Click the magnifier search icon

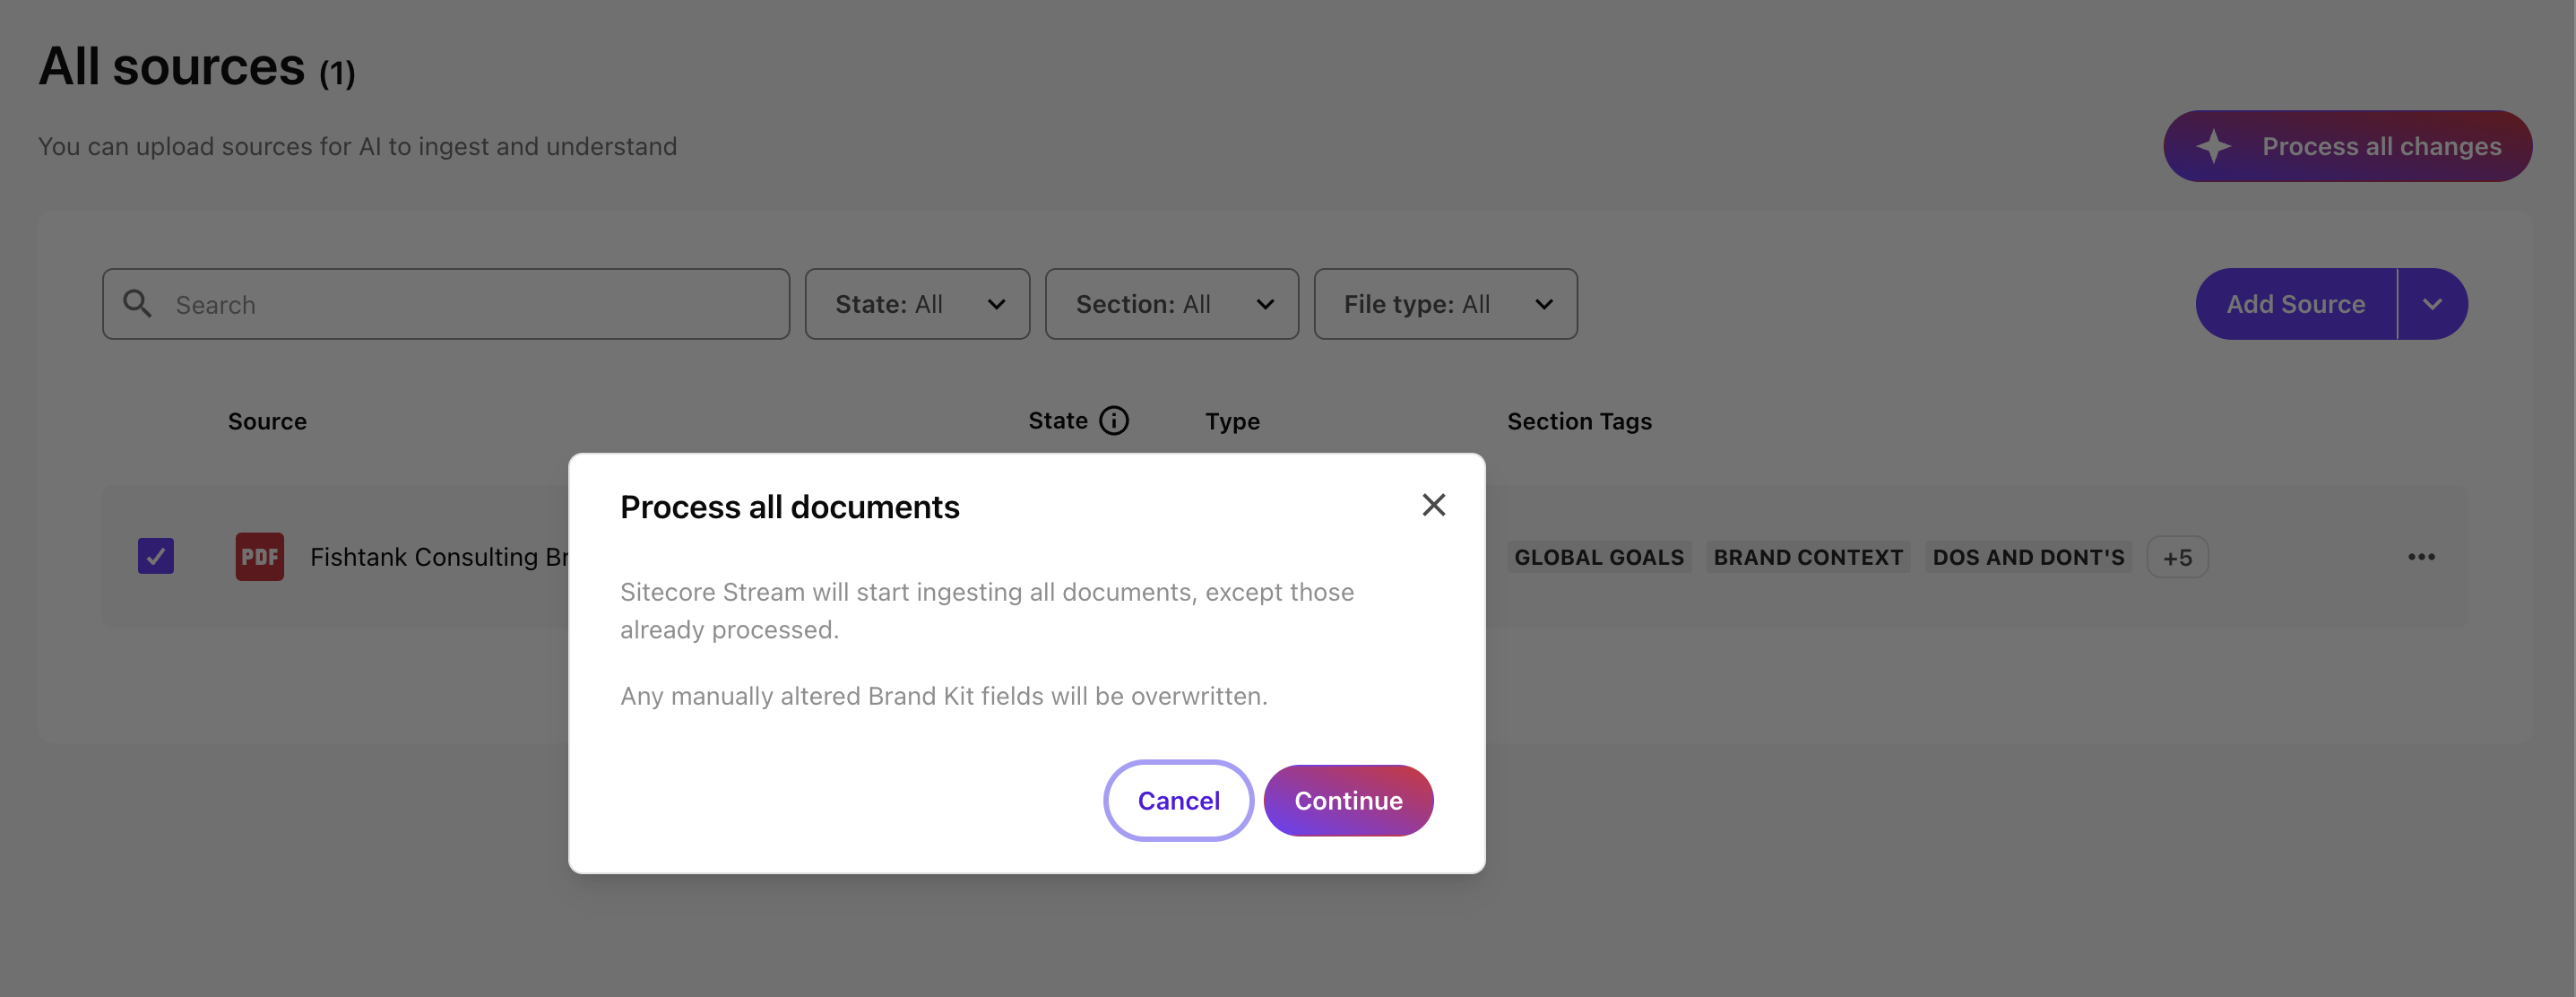137,304
